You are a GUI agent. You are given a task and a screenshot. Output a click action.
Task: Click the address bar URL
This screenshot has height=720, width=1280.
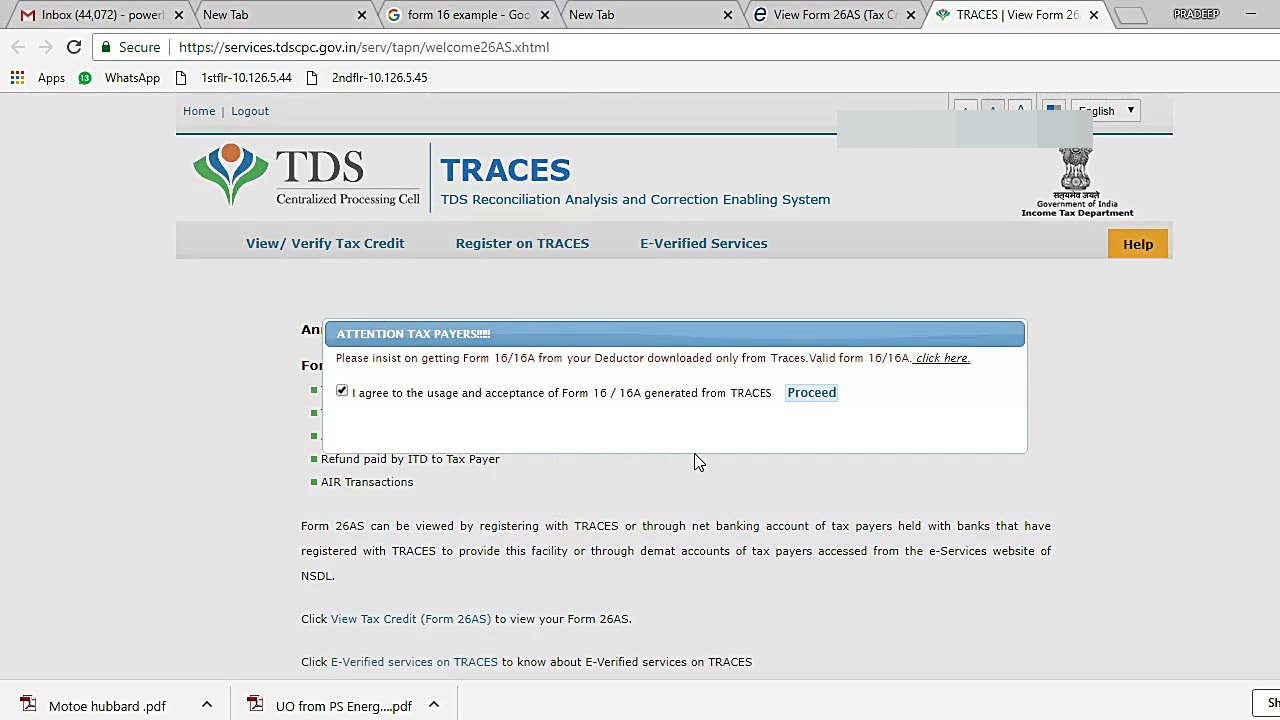tap(364, 47)
